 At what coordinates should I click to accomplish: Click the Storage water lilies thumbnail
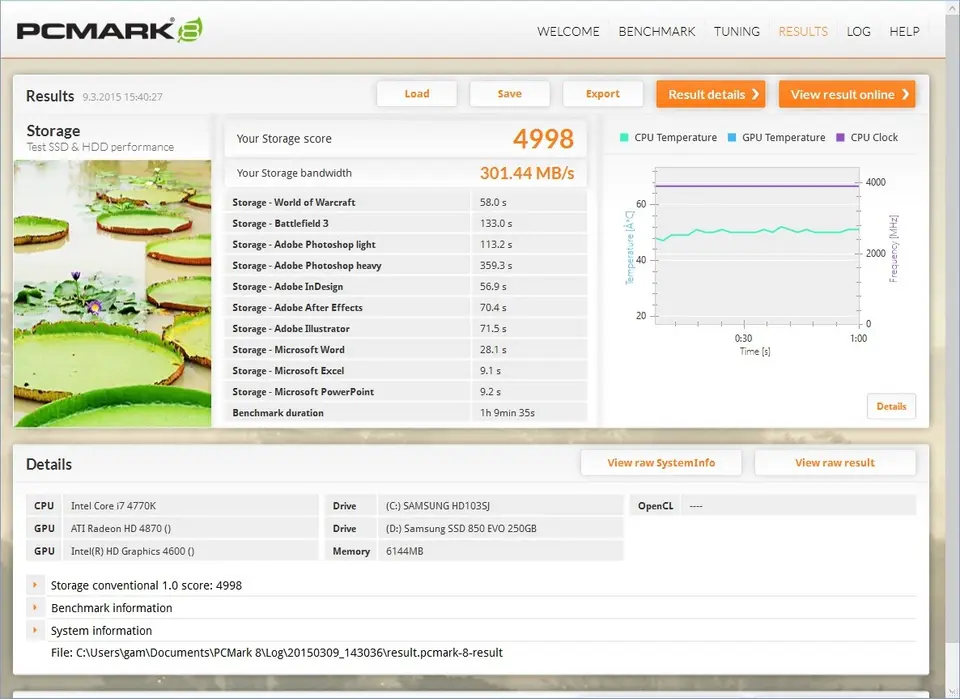112,293
